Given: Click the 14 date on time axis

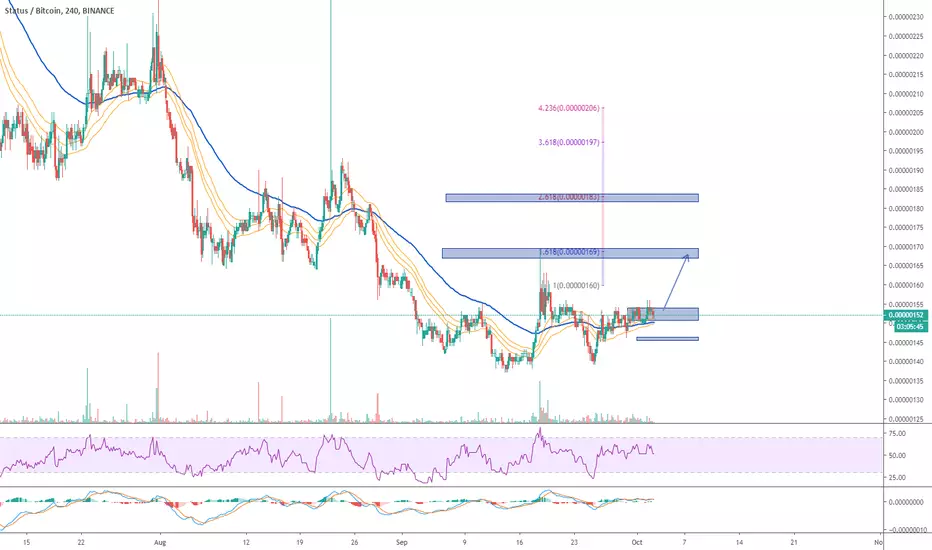Looking at the screenshot, I should click(739, 542).
